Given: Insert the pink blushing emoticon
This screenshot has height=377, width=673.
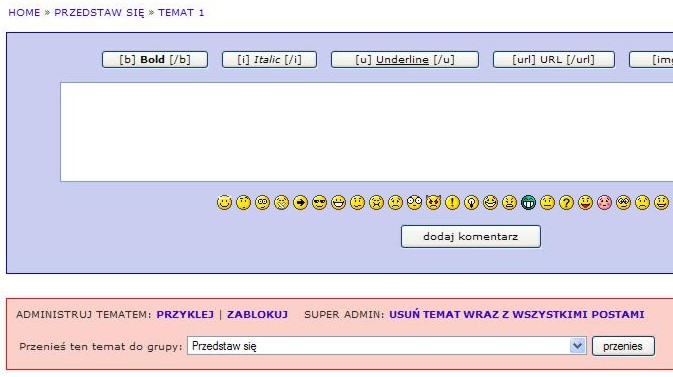Looking at the screenshot, I should coord(604,202).
